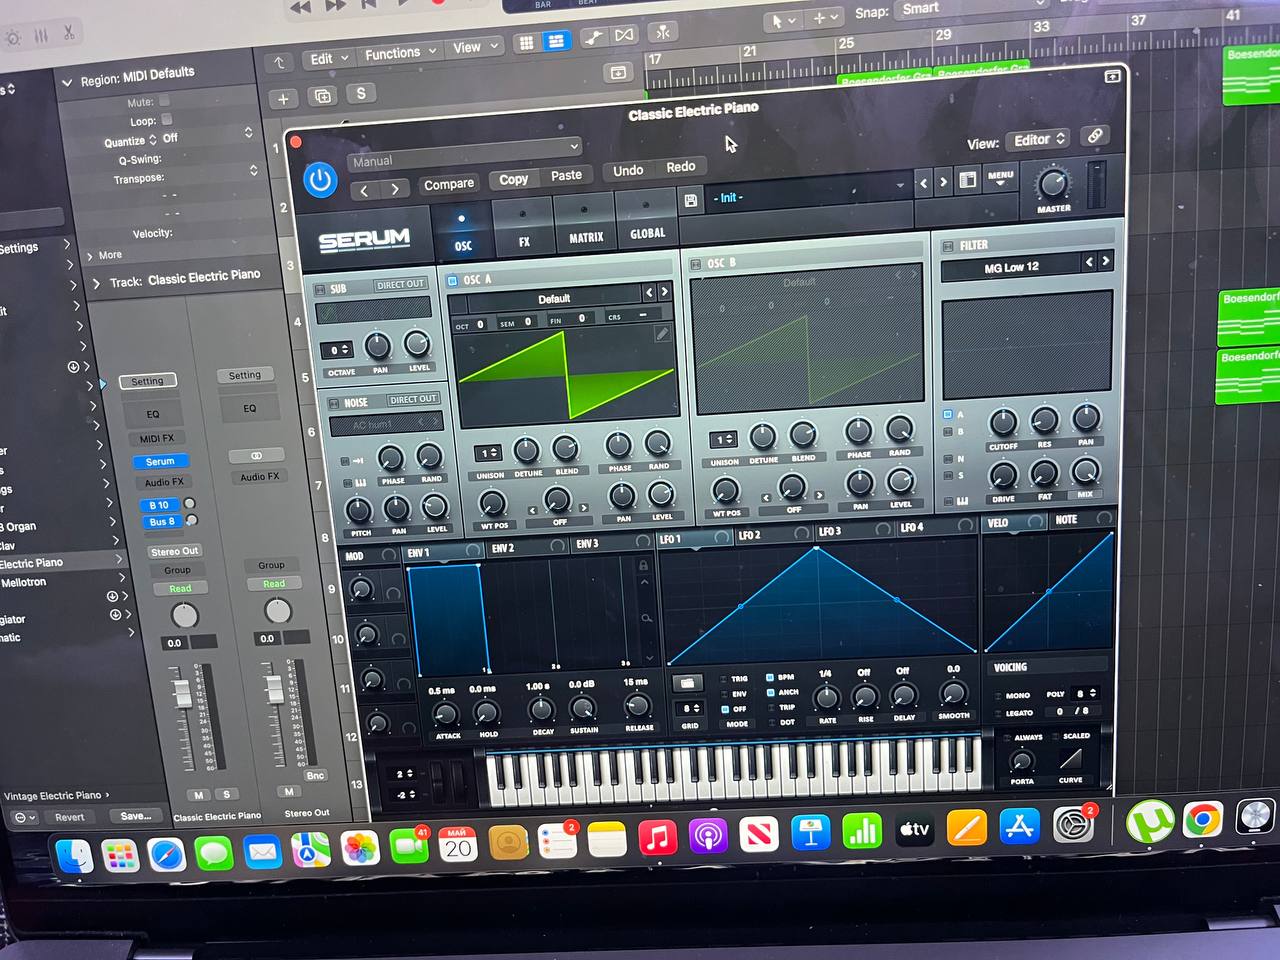The height and width of the screenshot is (960, 1280).
Task: Go to next Serum preset arrow
Action: click(x=943, y=182)
